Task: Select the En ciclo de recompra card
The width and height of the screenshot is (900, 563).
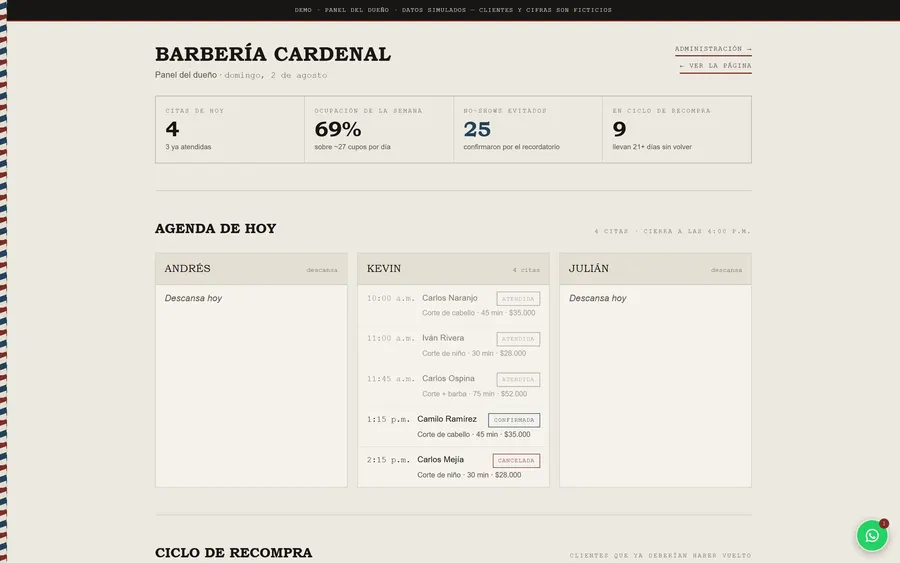Action: [677, 129]
